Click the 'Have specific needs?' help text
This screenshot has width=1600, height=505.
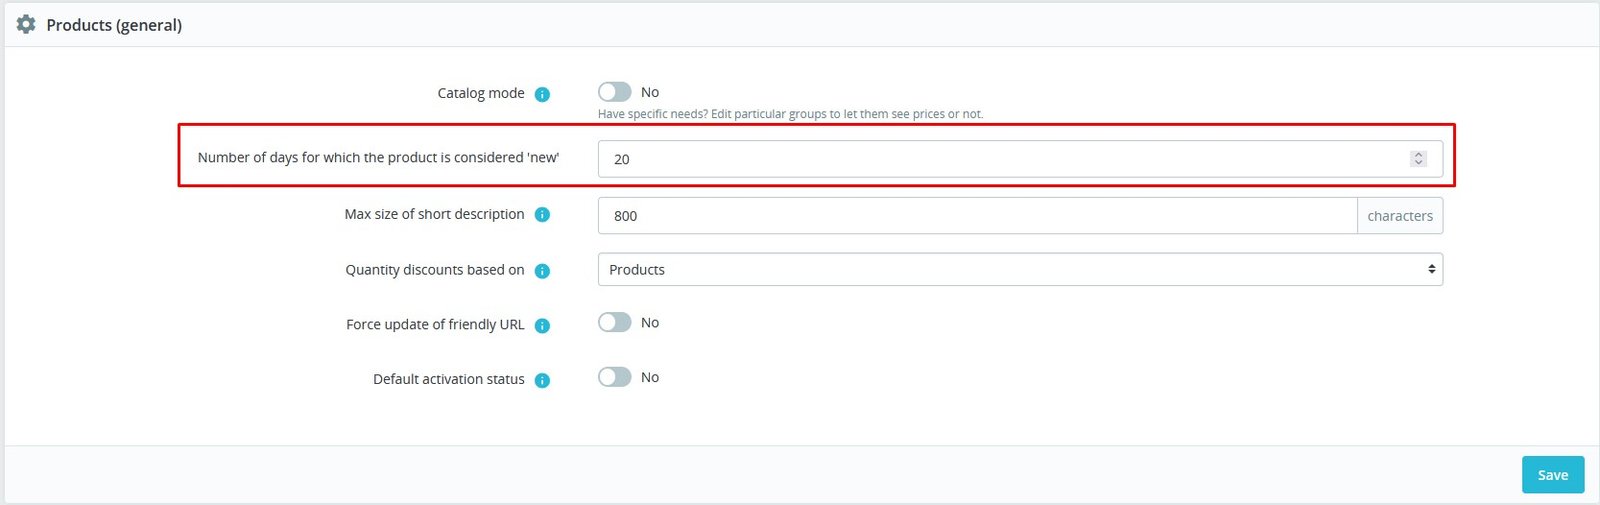pos(790,114)
